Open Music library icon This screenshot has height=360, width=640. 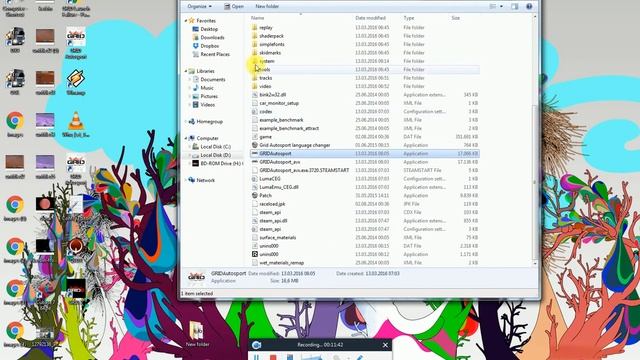point(196,88)
